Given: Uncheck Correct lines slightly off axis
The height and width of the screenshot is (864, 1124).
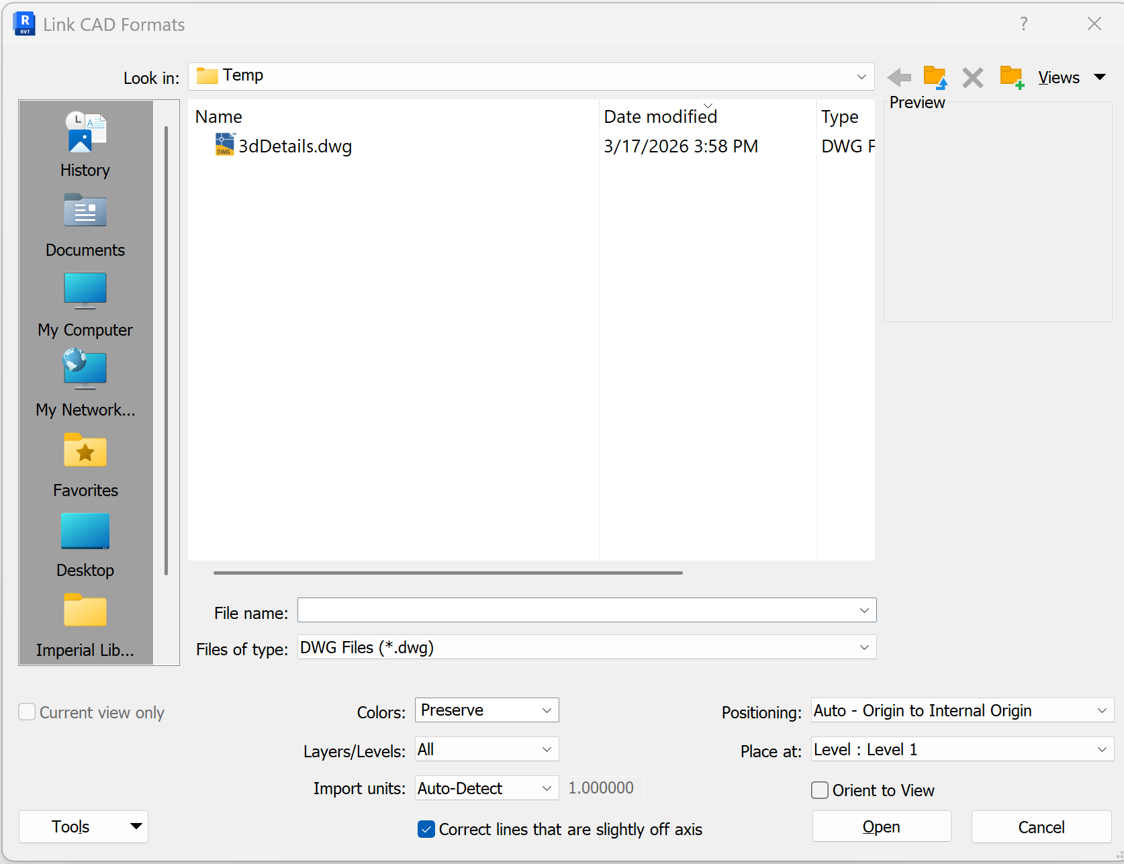Looking at the screenshot, I should click(x=426, y=830).
